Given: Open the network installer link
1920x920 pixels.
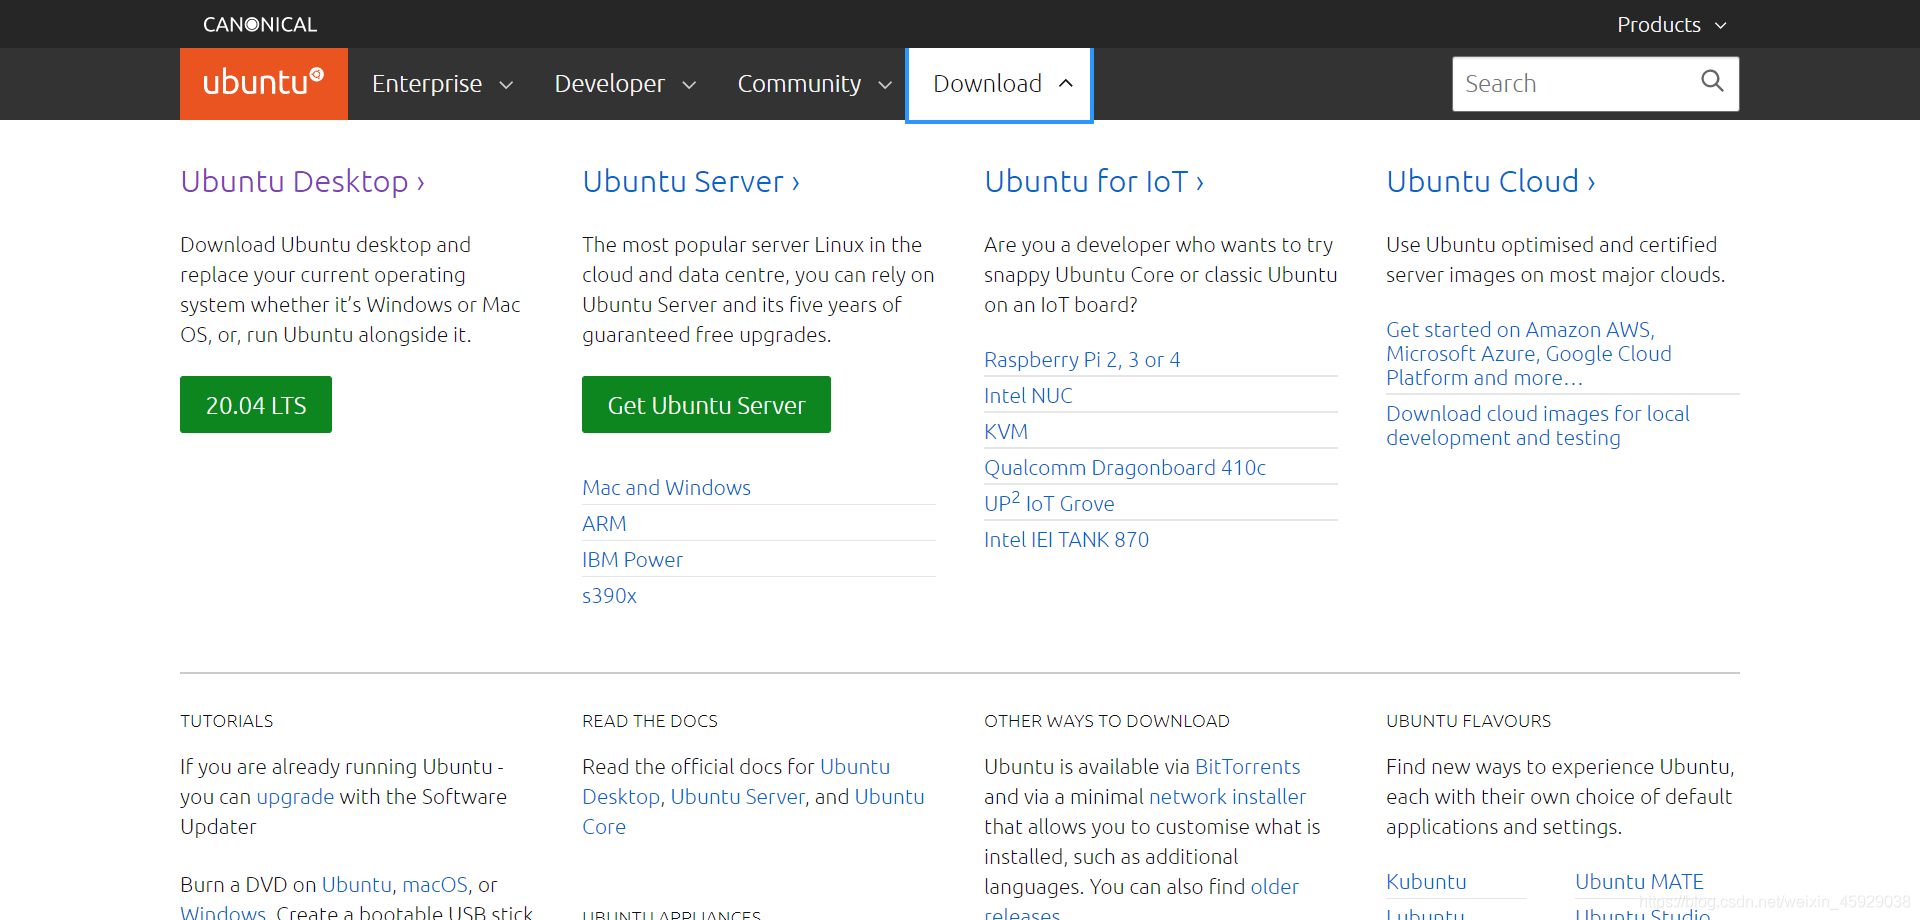Looking at the screenshot, I should tap(1228, 797).
